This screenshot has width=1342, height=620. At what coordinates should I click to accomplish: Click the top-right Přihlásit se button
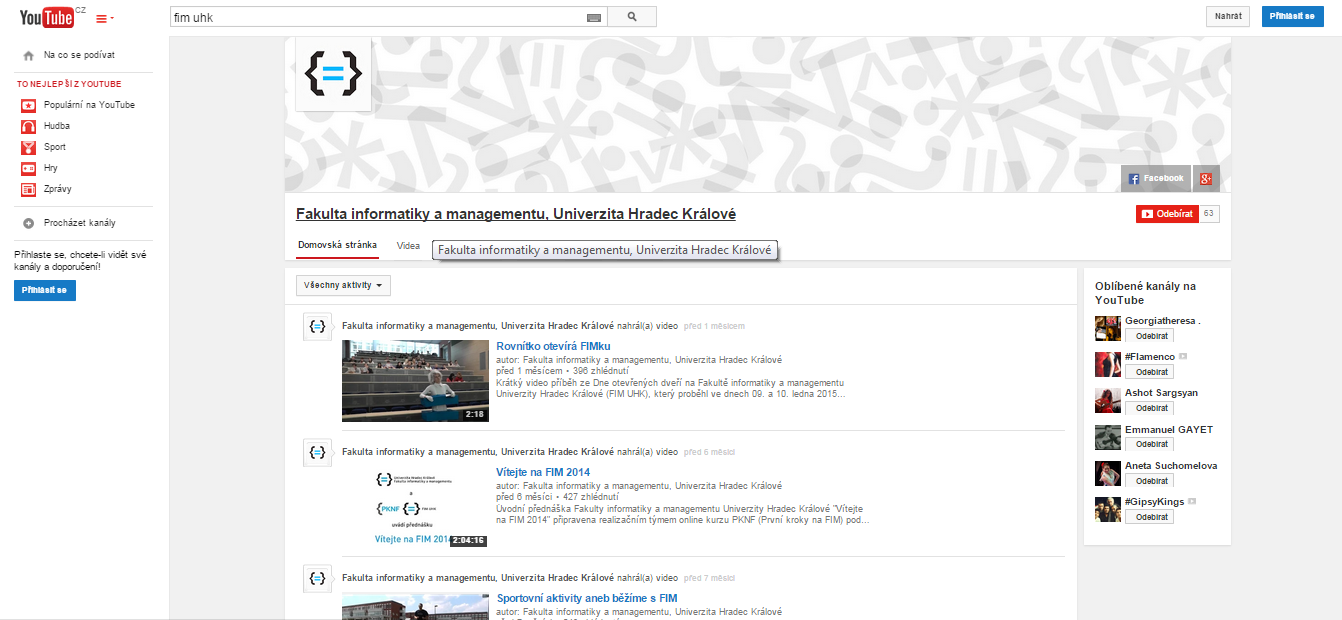1292,16
